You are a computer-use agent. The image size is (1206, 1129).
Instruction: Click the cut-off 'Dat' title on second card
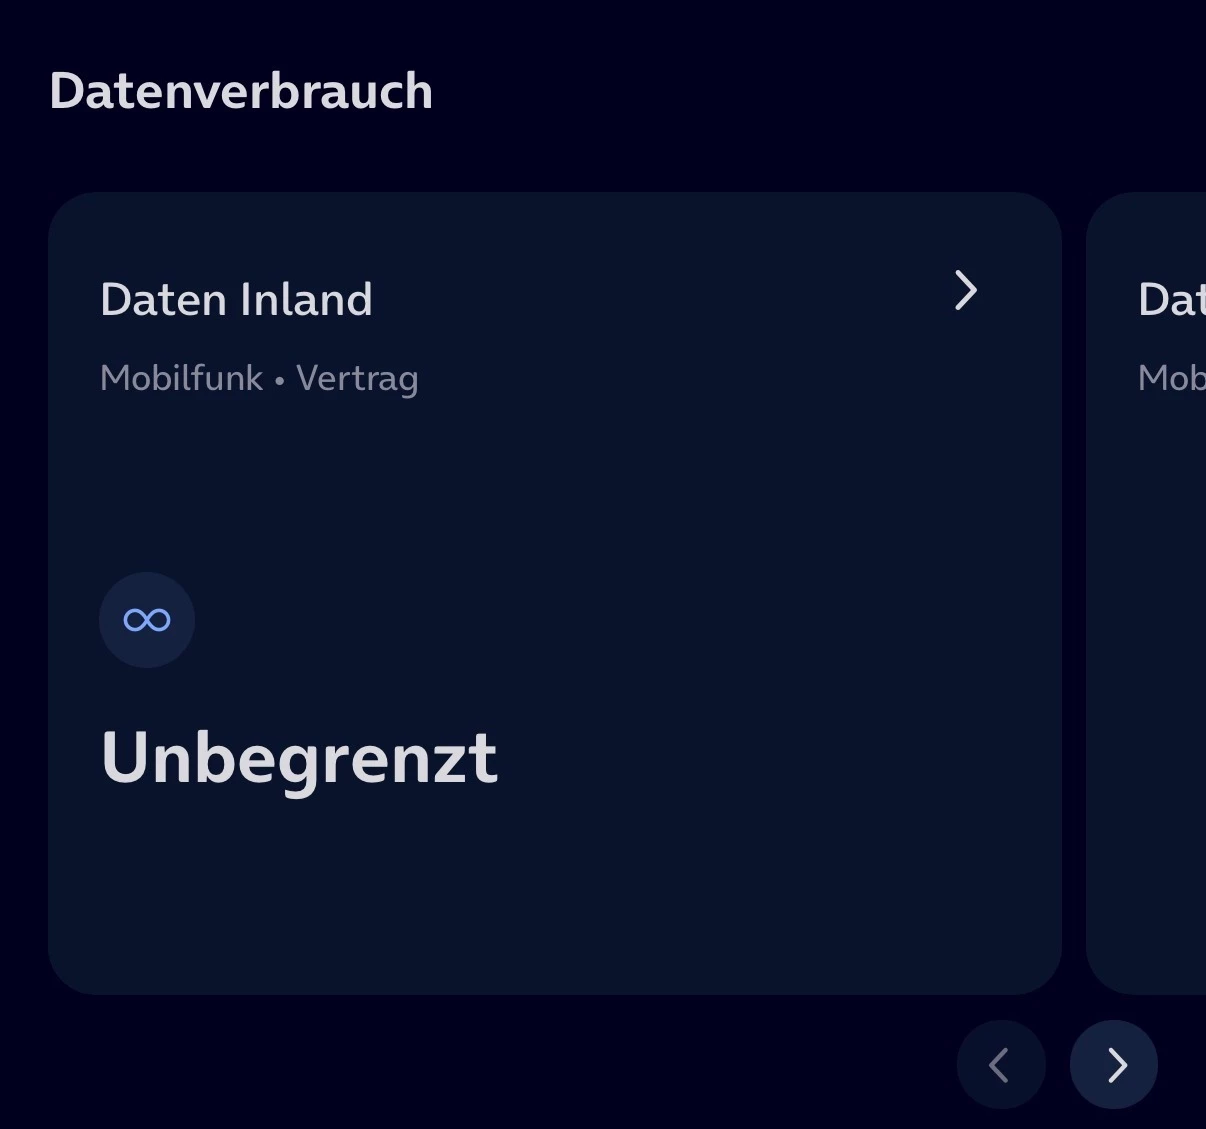pyautogui.click(x=1170, y=300)
